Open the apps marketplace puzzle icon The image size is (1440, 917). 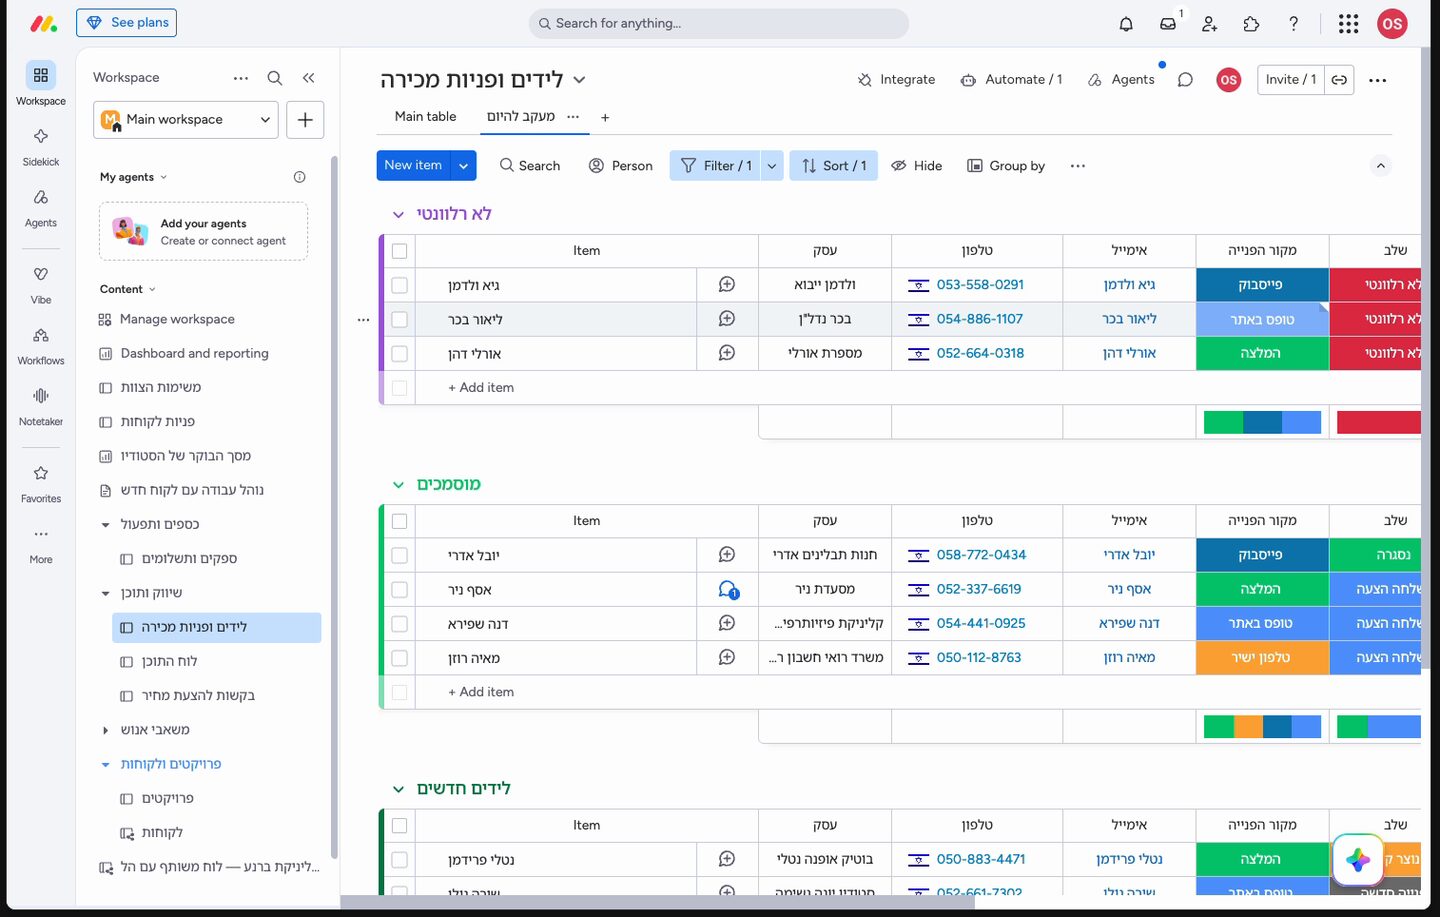click(x=1251, y=24)
